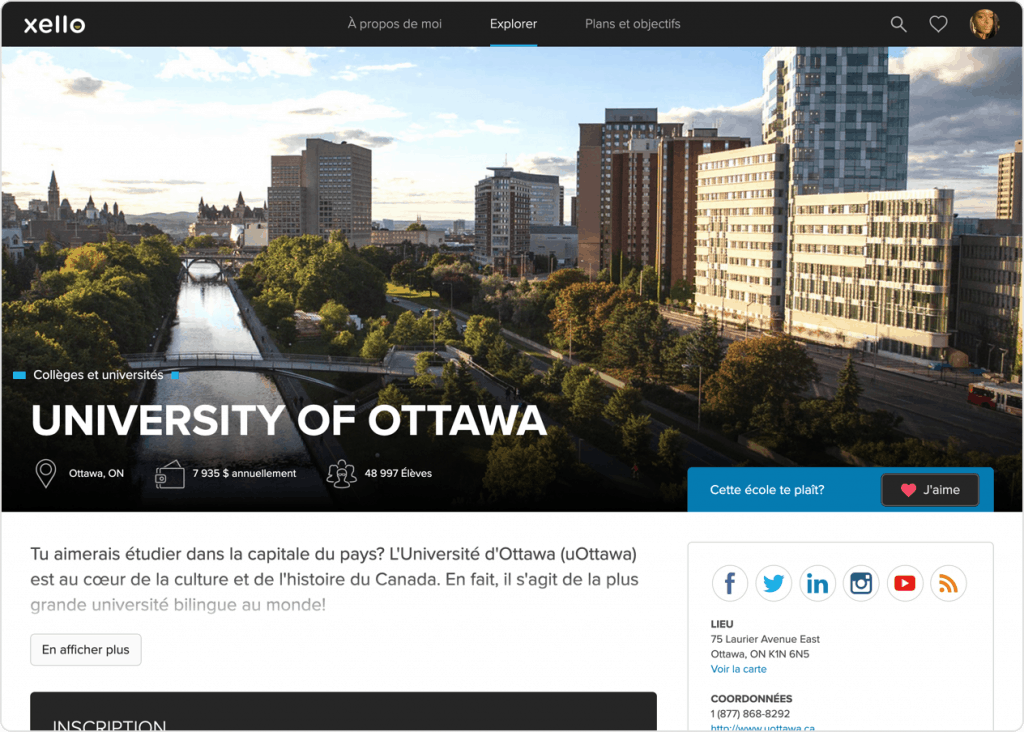
Task: Open the YouTube channel icon
Action: coord(905,583)
